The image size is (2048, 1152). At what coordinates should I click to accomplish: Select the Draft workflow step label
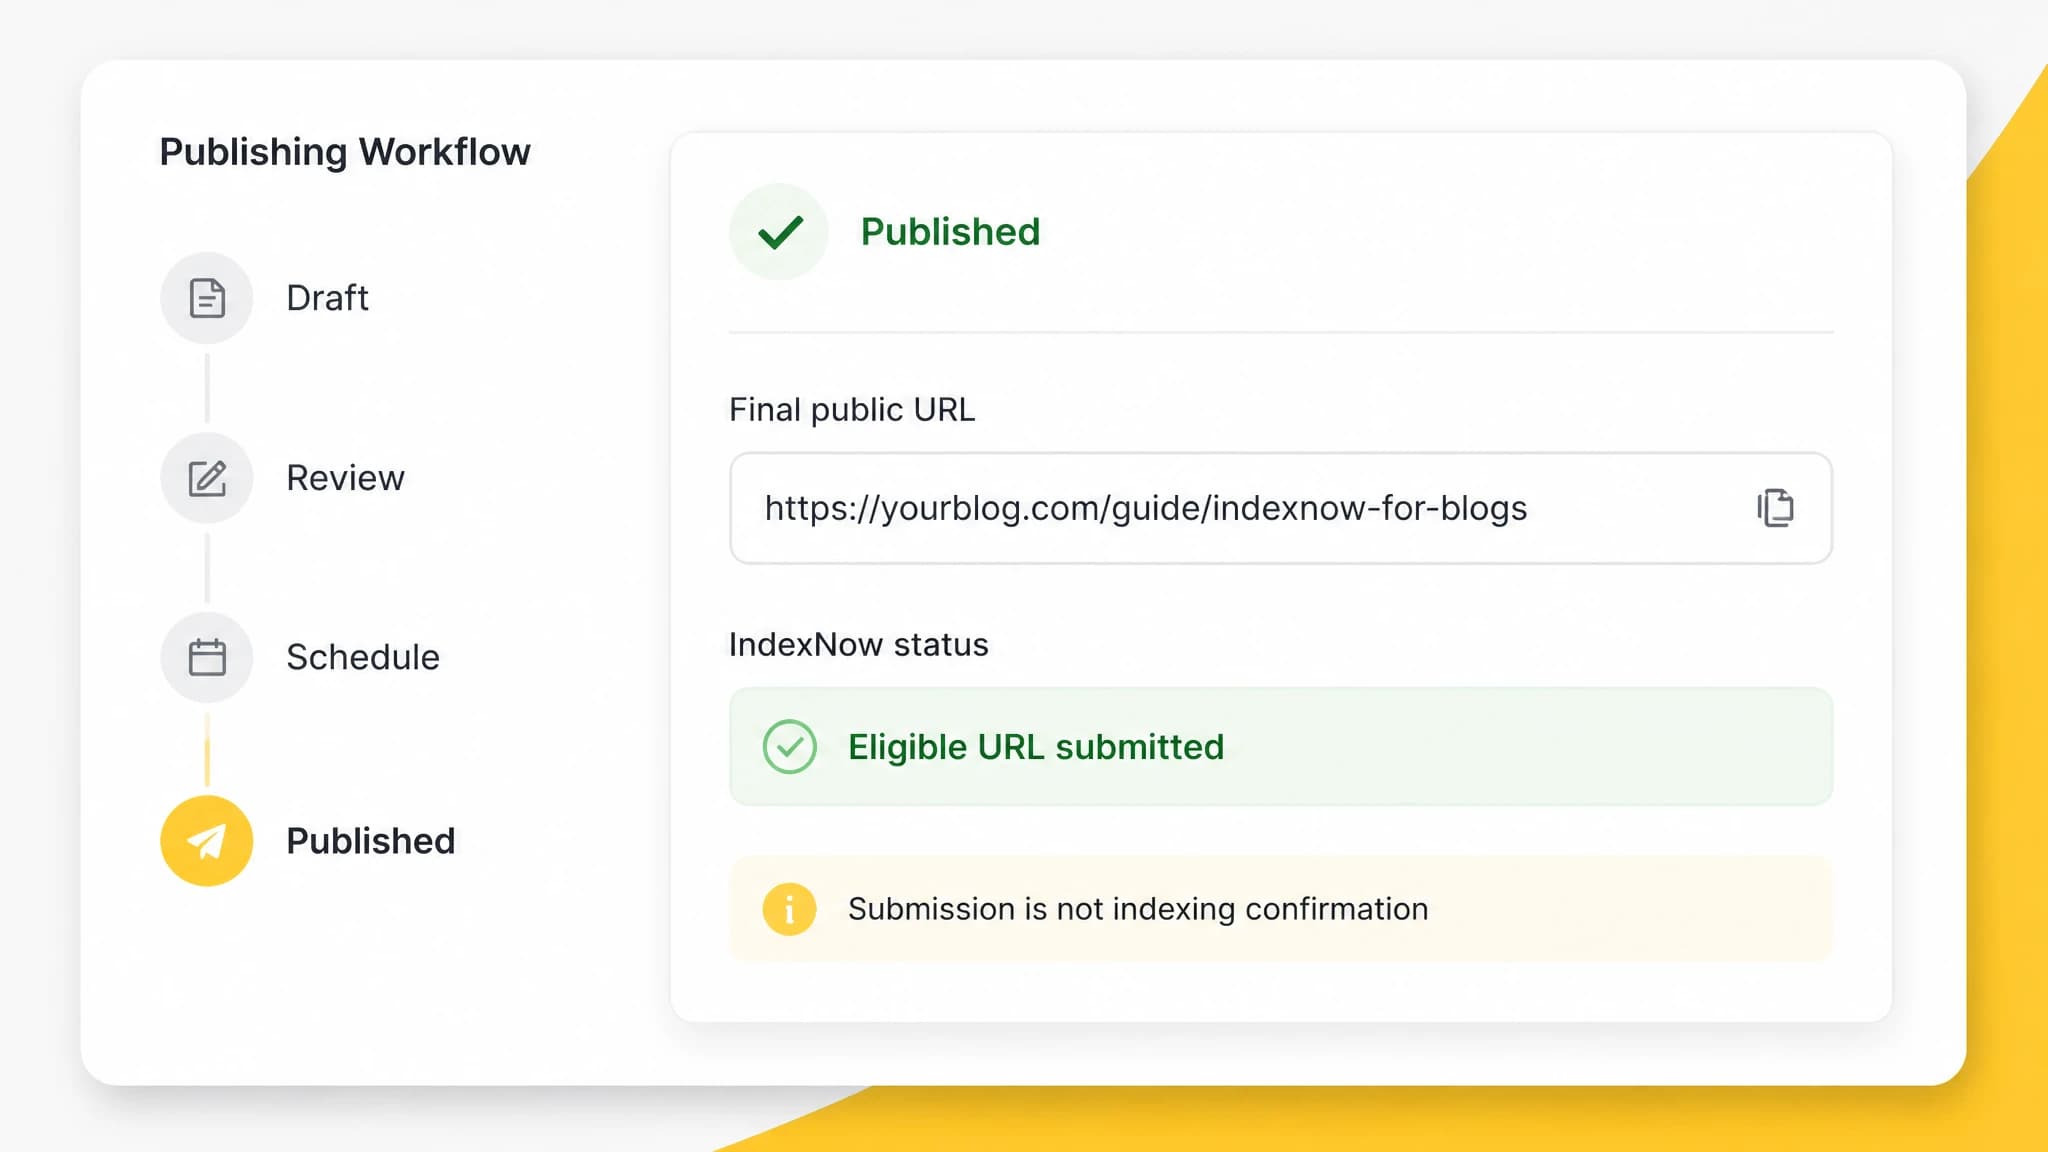pyautogui.click(x=327, y=298)
